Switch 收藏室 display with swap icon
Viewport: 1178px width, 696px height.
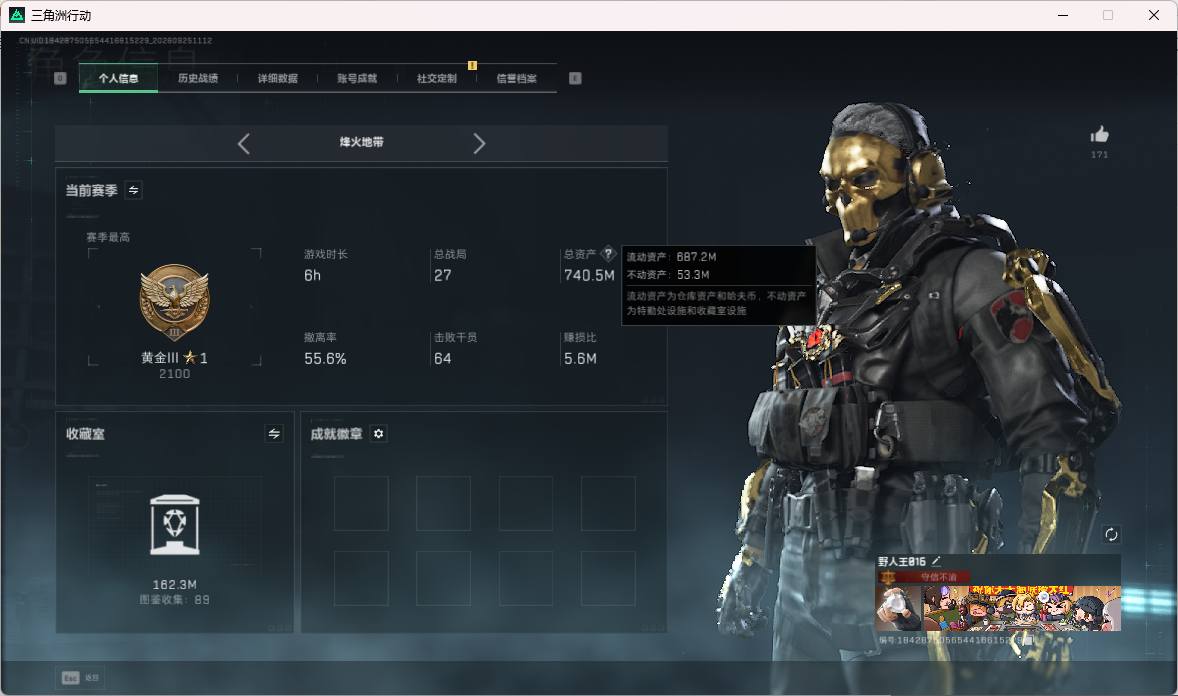[x=274, y=434]
